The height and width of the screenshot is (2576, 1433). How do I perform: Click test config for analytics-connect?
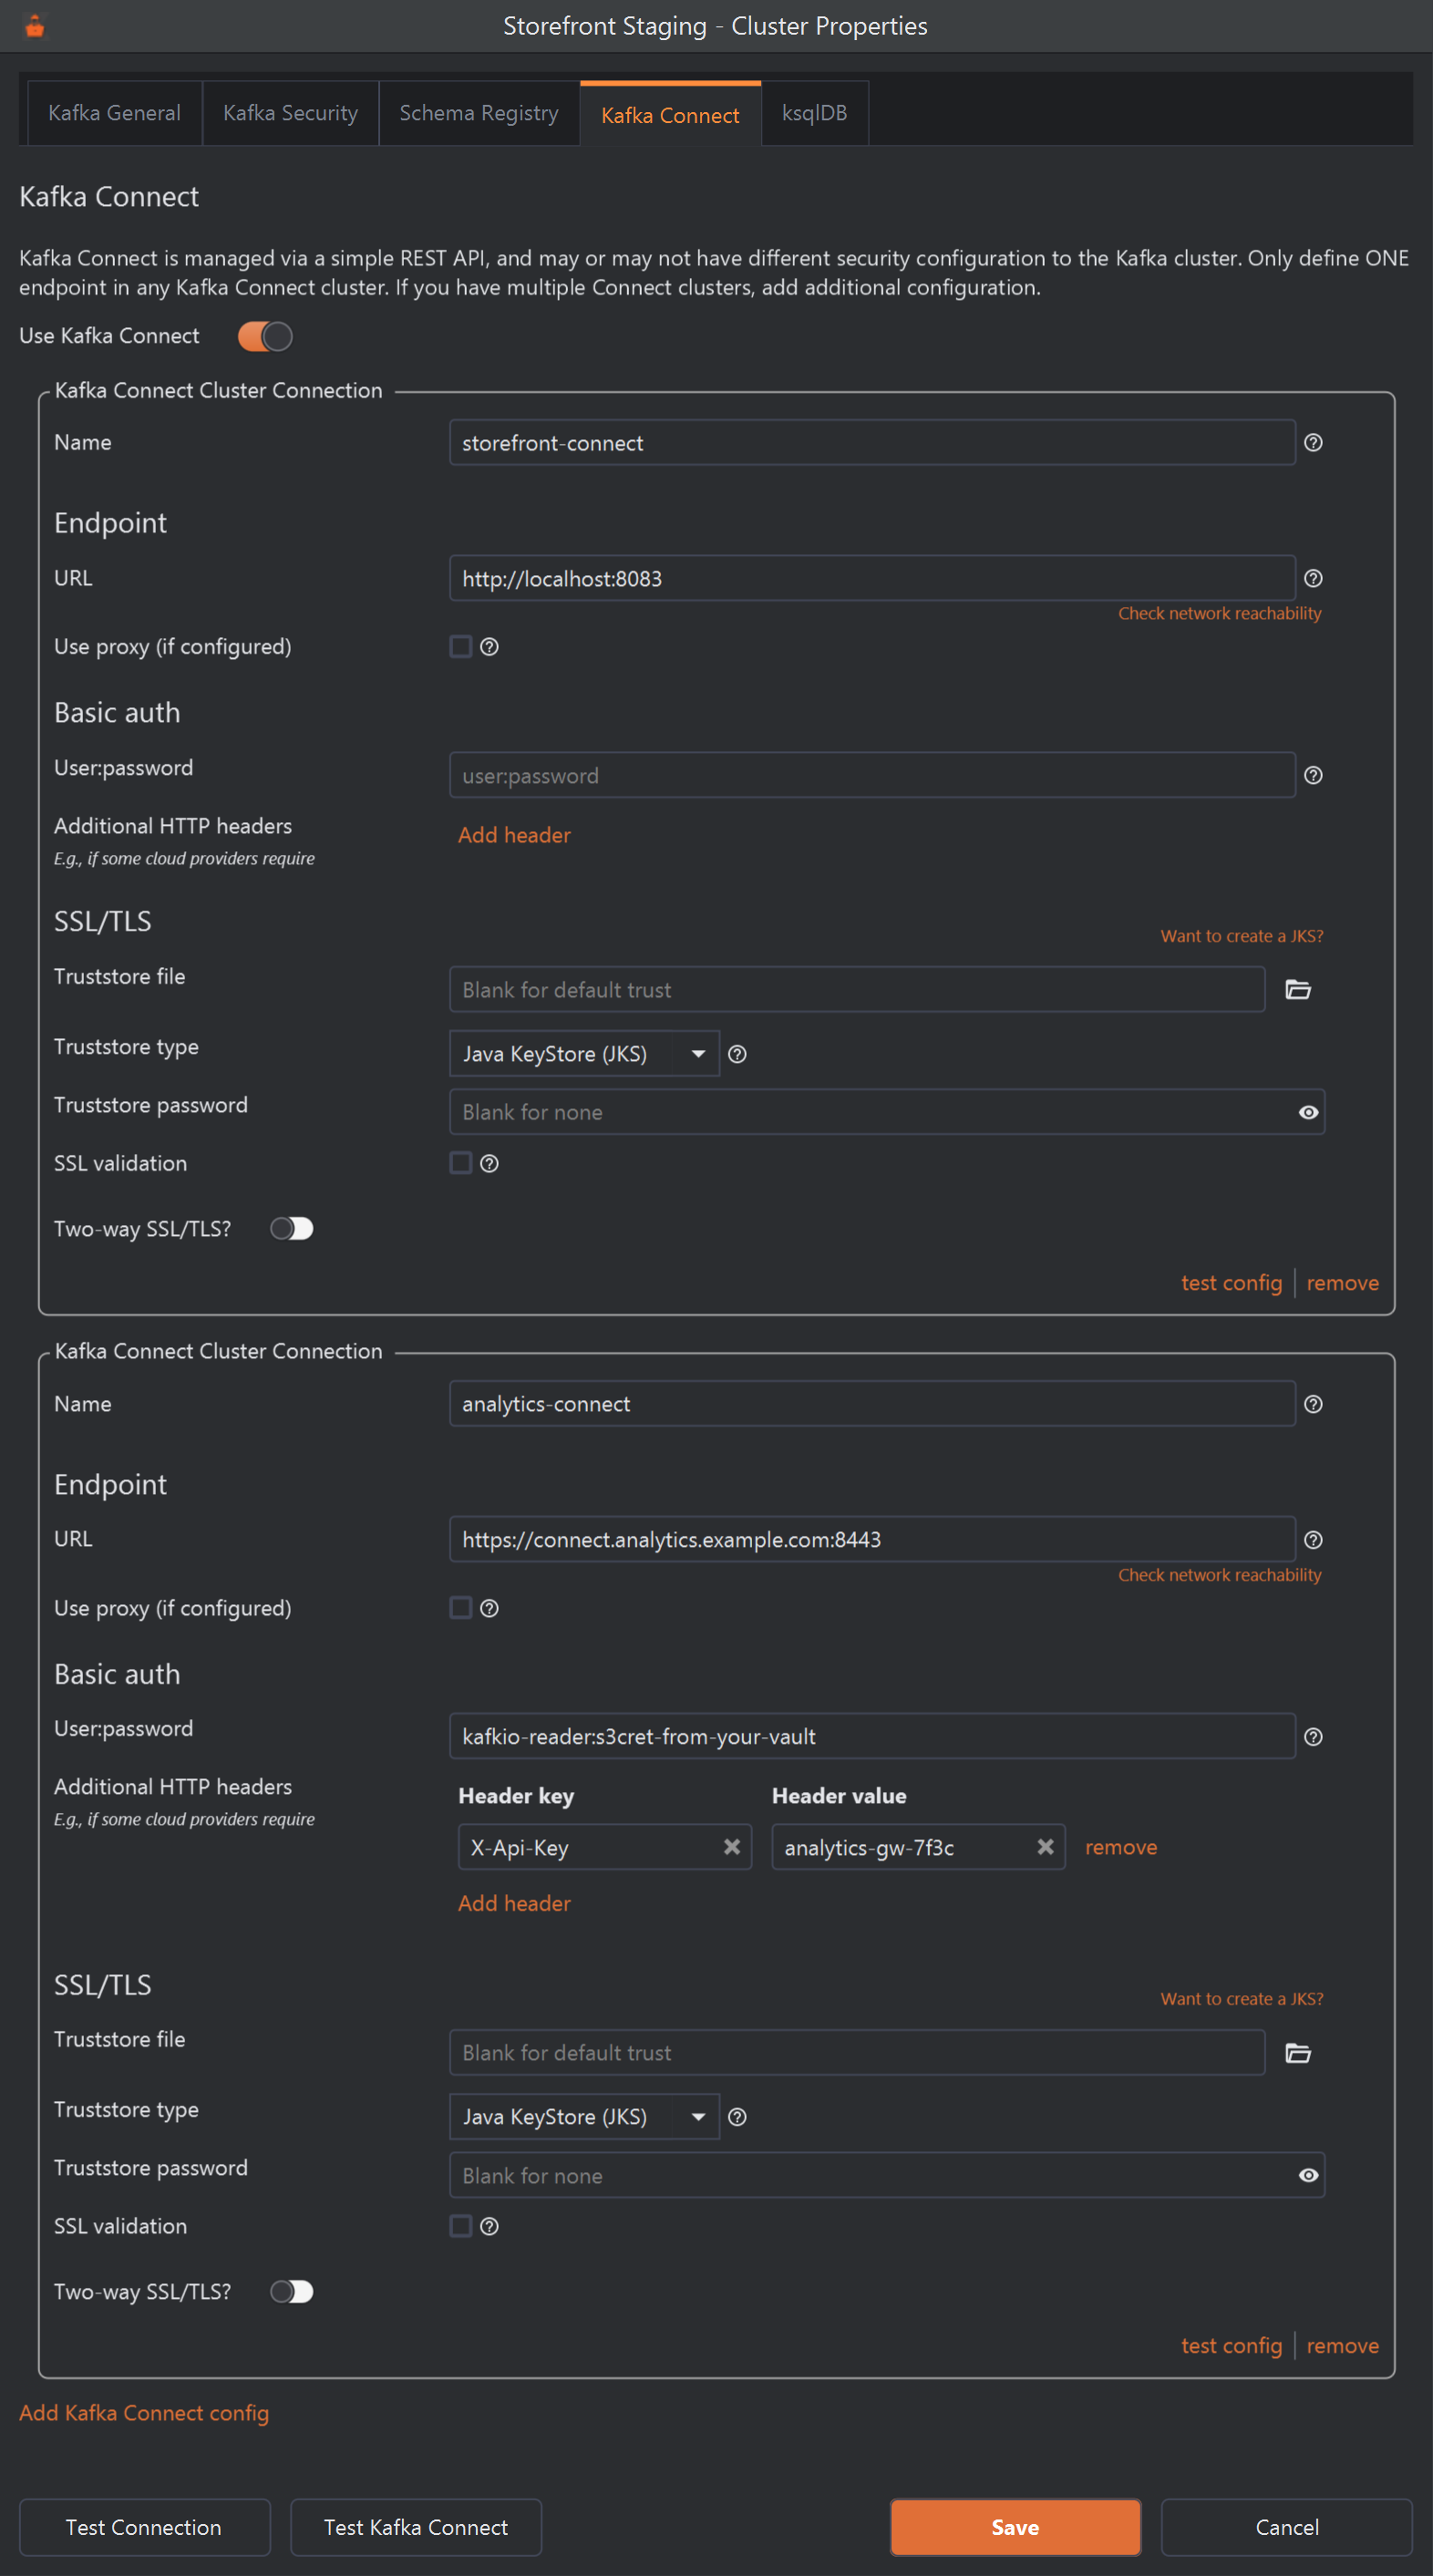(x=1231, y=2346)
